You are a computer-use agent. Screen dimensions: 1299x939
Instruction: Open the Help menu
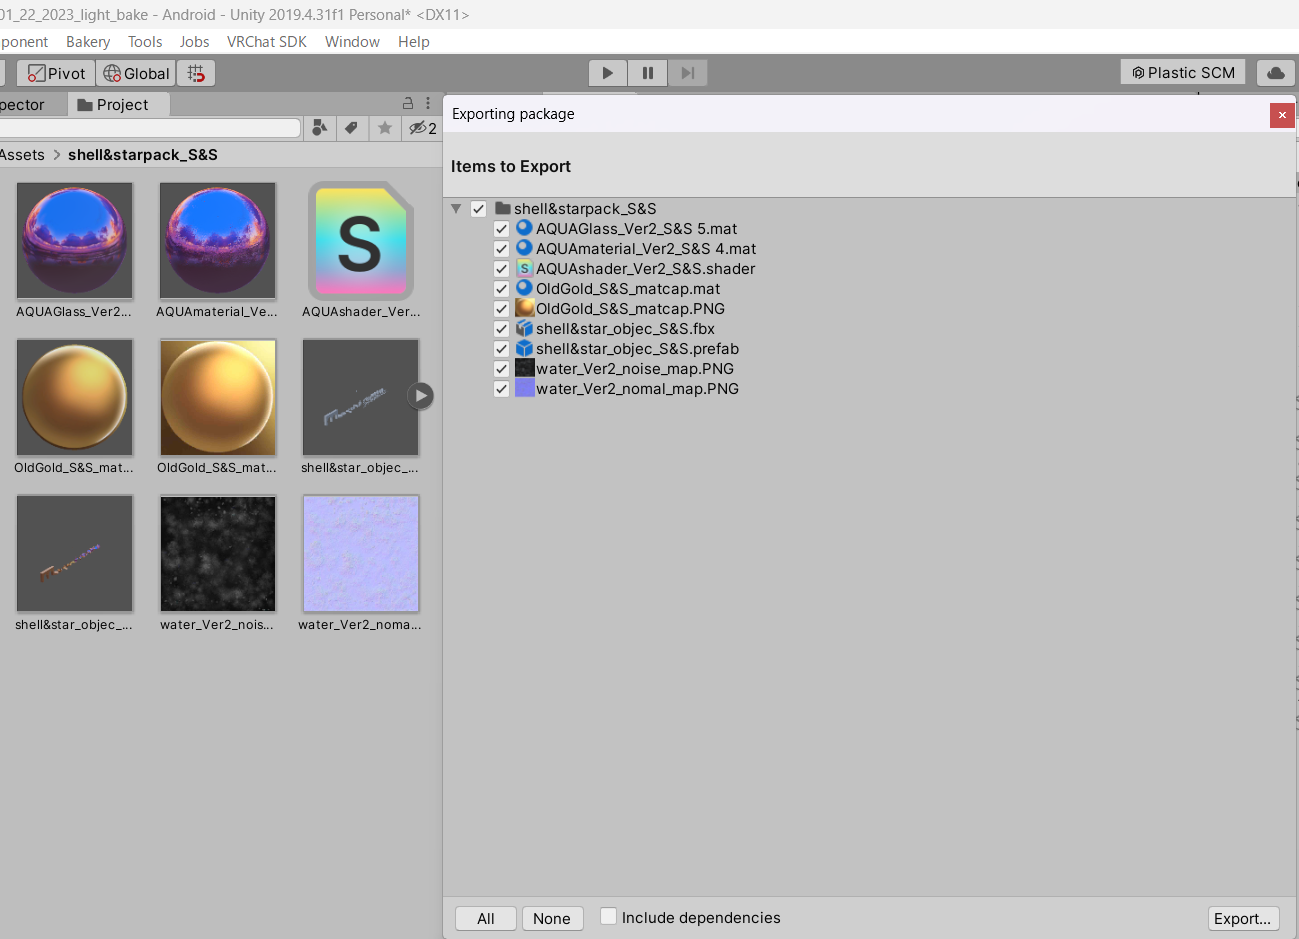pos(414,42)
